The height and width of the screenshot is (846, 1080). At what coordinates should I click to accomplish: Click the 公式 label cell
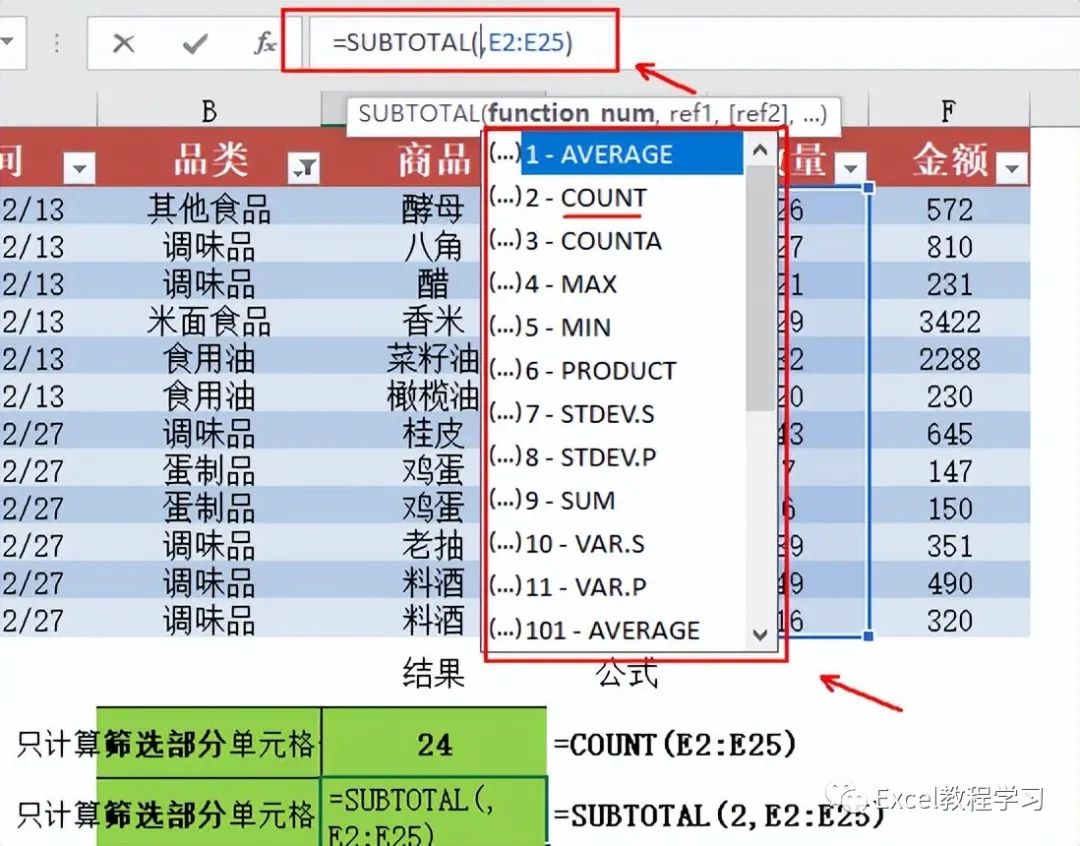[627, 672]
